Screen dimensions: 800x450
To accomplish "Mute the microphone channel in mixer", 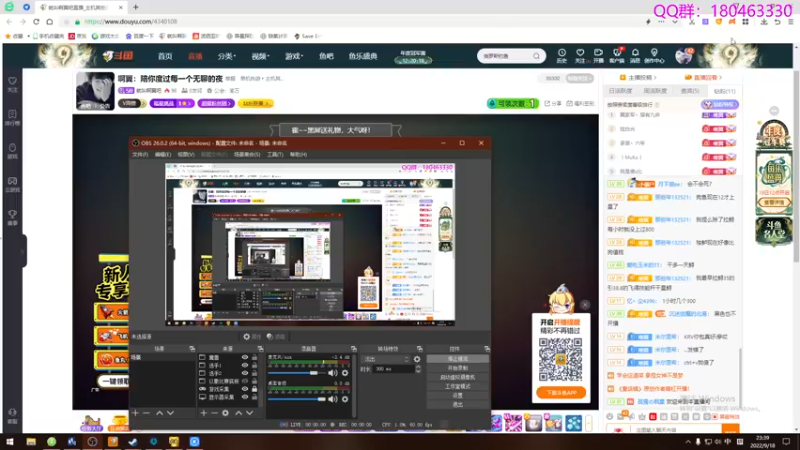I will pyautogui.click(x=333, y=373).
